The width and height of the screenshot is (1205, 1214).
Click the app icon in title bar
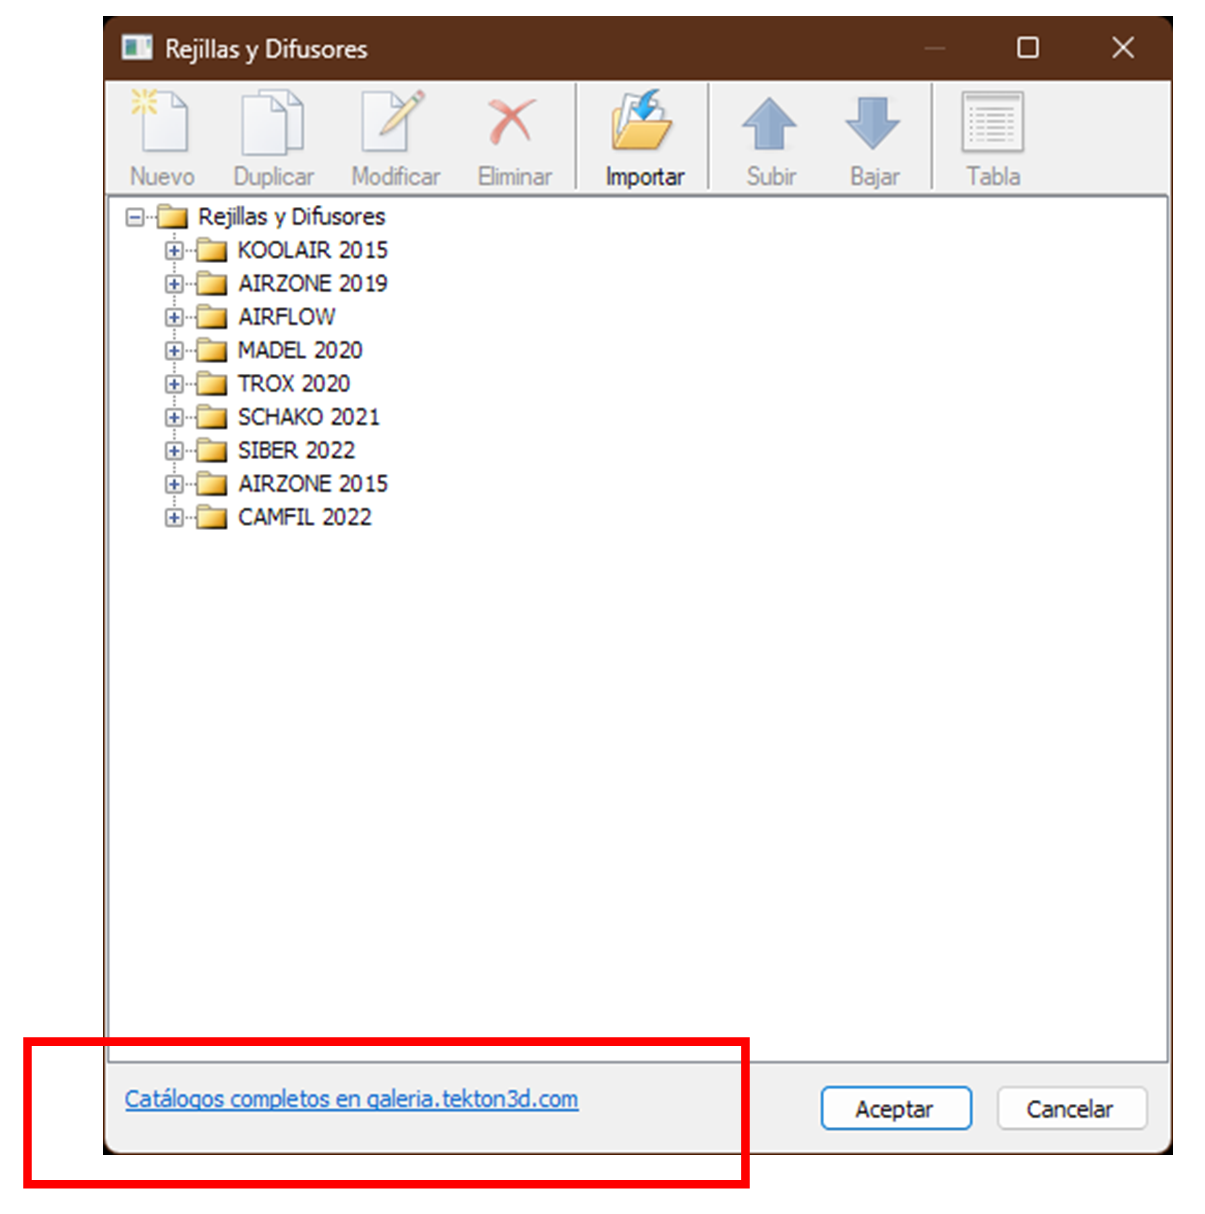(137, 47)
